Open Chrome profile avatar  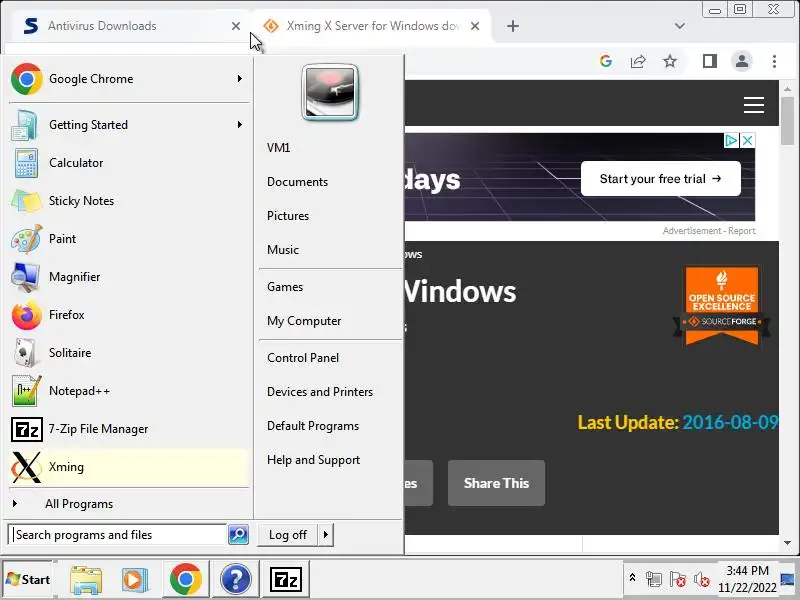pyautogui.click(x=742, y=62)
